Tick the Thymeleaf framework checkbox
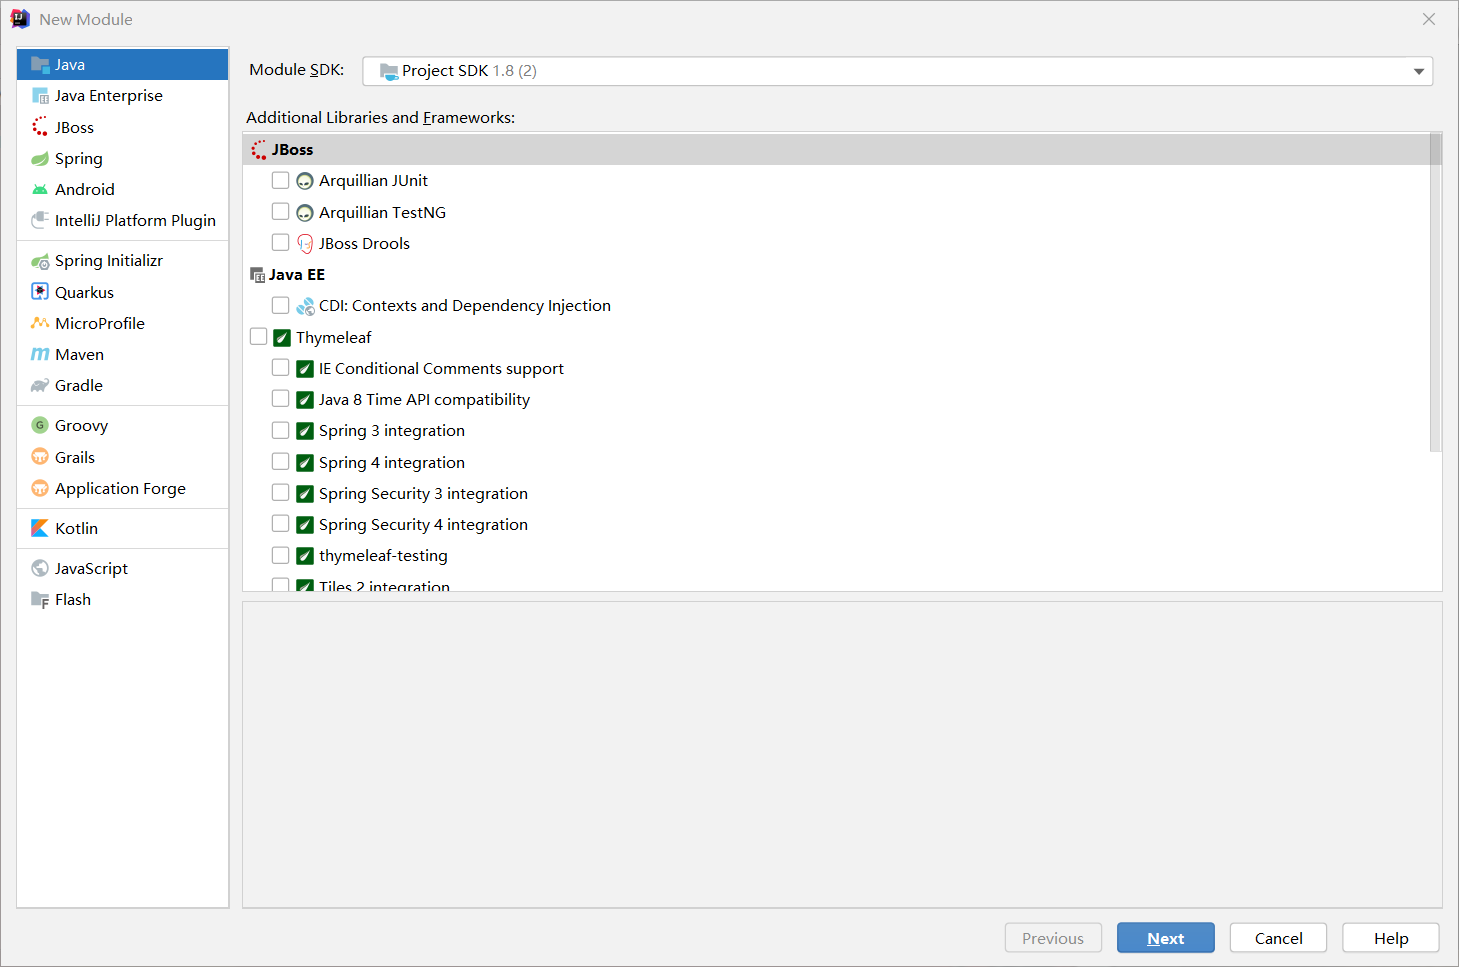This screenshot has height=967, width=1459. click(259, 337)
